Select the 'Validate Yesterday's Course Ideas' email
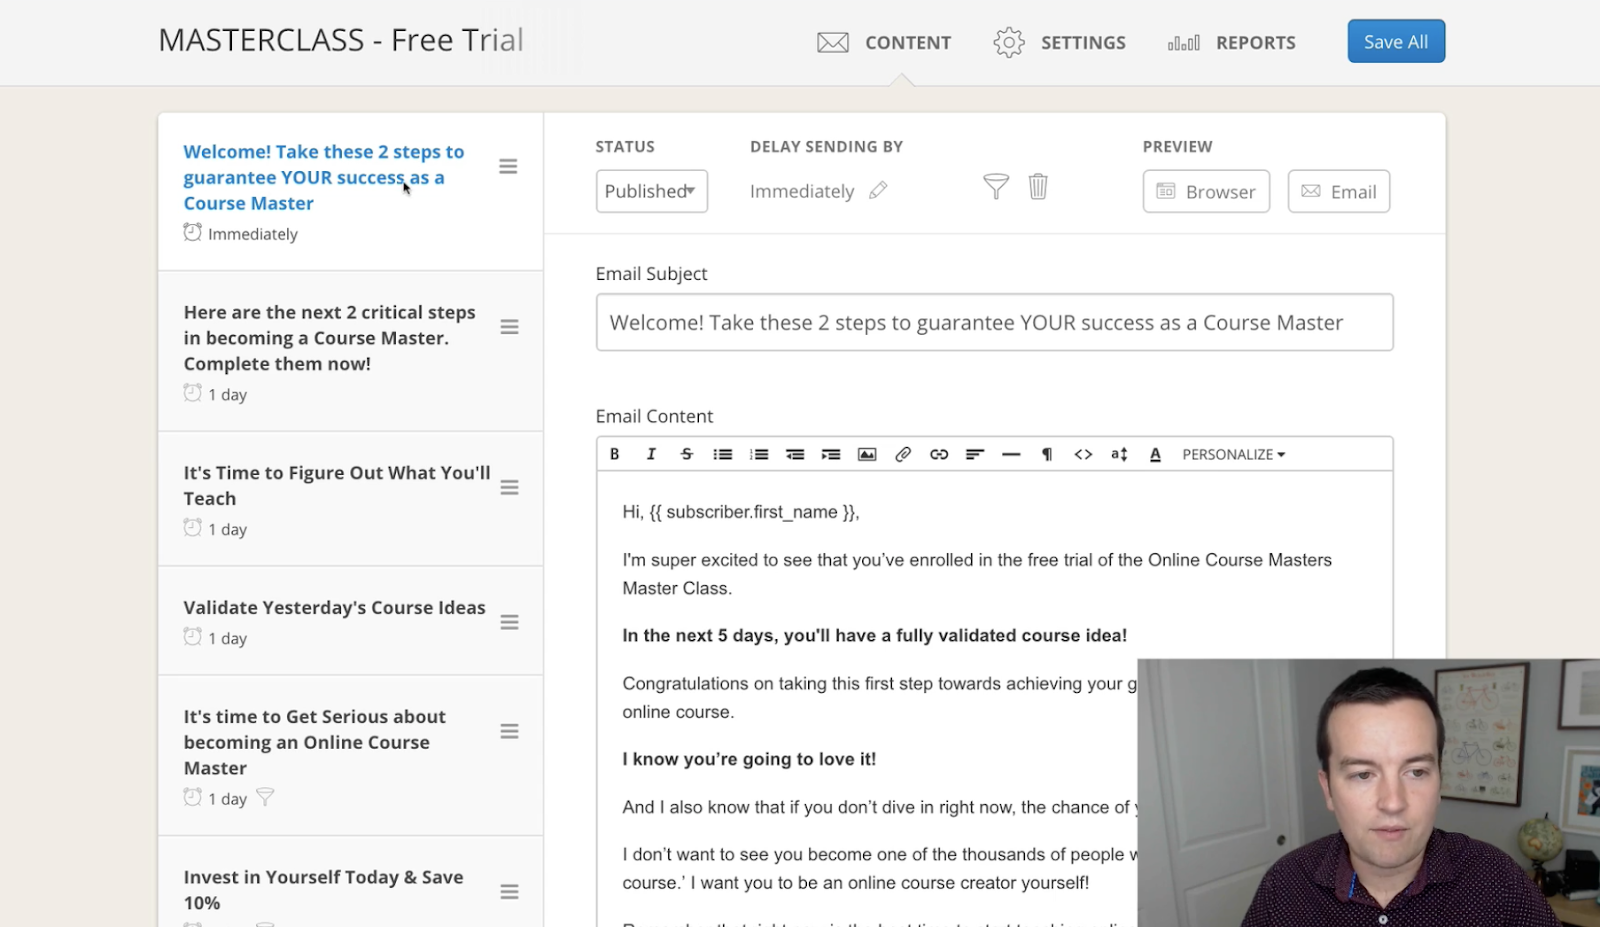The width and height of the screenshot is (1600, 927). tap(334, 608)
